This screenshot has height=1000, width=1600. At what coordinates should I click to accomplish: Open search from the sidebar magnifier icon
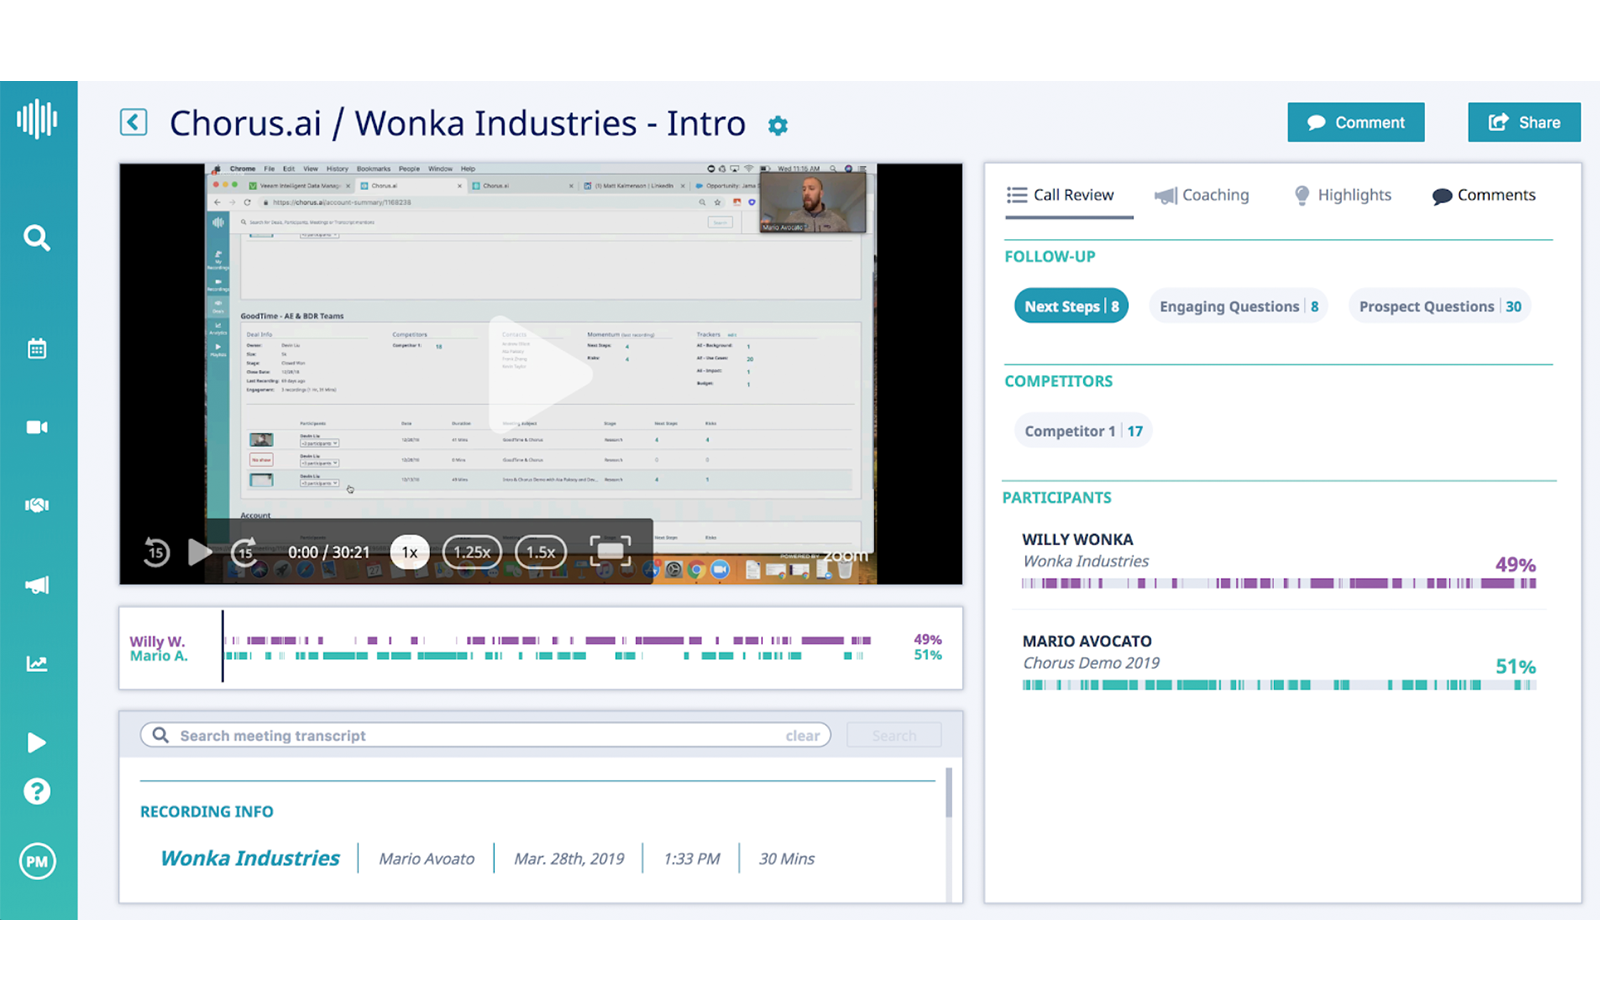tap(37, 238)
